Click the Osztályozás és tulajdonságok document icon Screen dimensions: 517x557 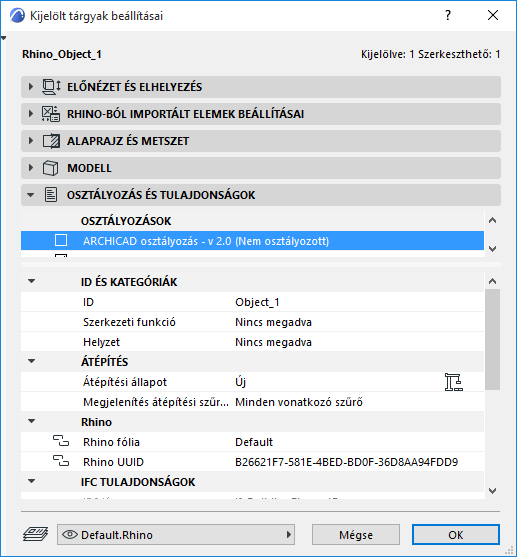pos(51,195)
